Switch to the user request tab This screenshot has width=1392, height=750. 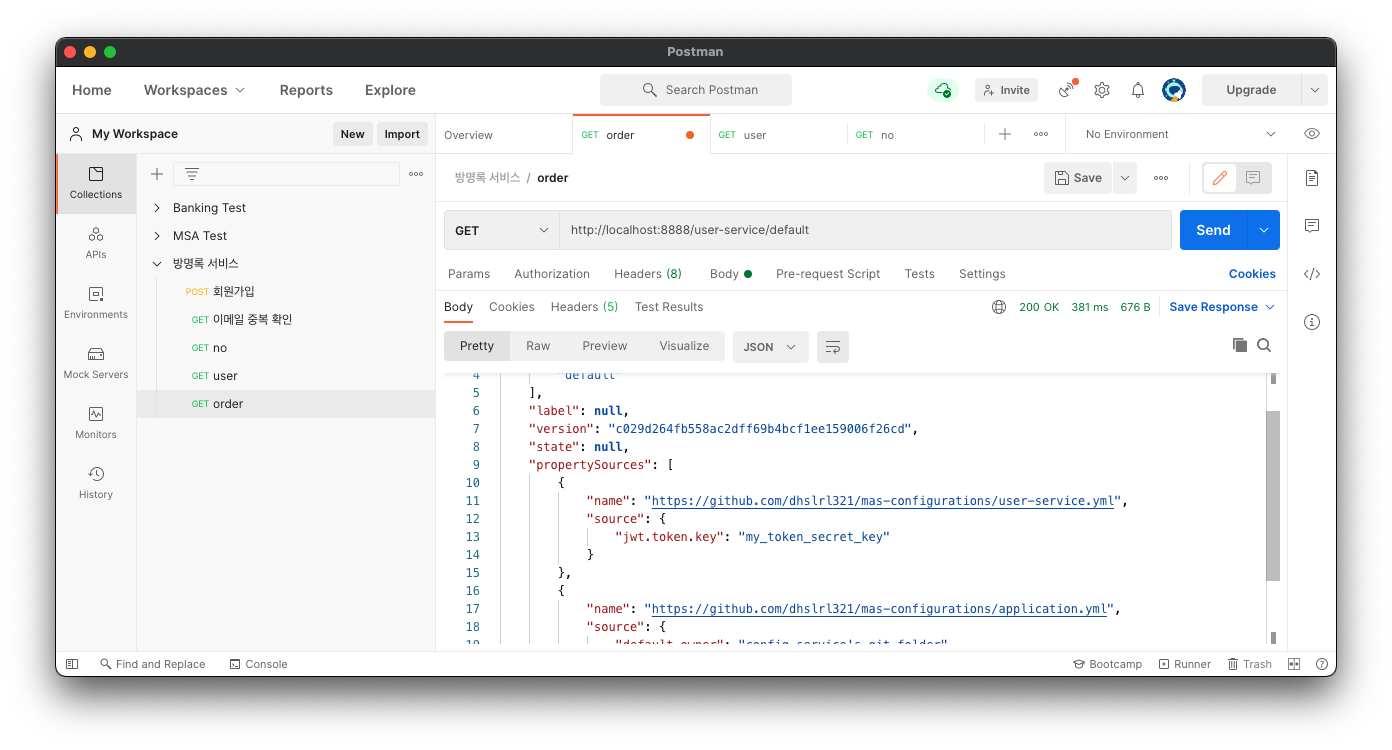tap(779, 135)
